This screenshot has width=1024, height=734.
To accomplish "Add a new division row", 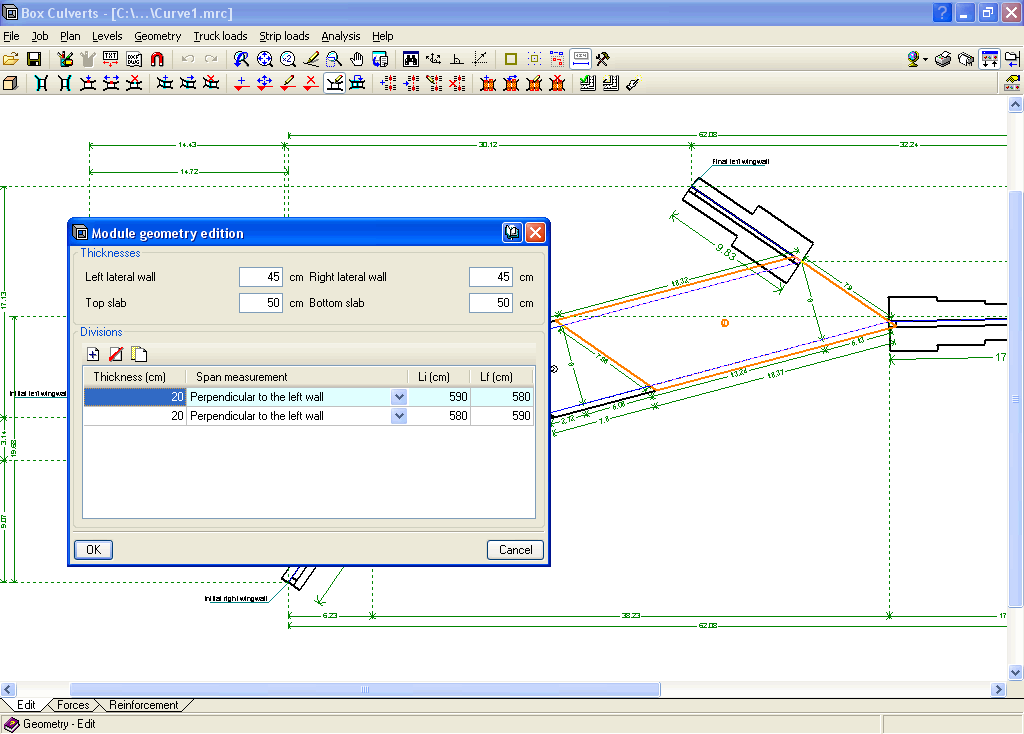I will 93,354.
